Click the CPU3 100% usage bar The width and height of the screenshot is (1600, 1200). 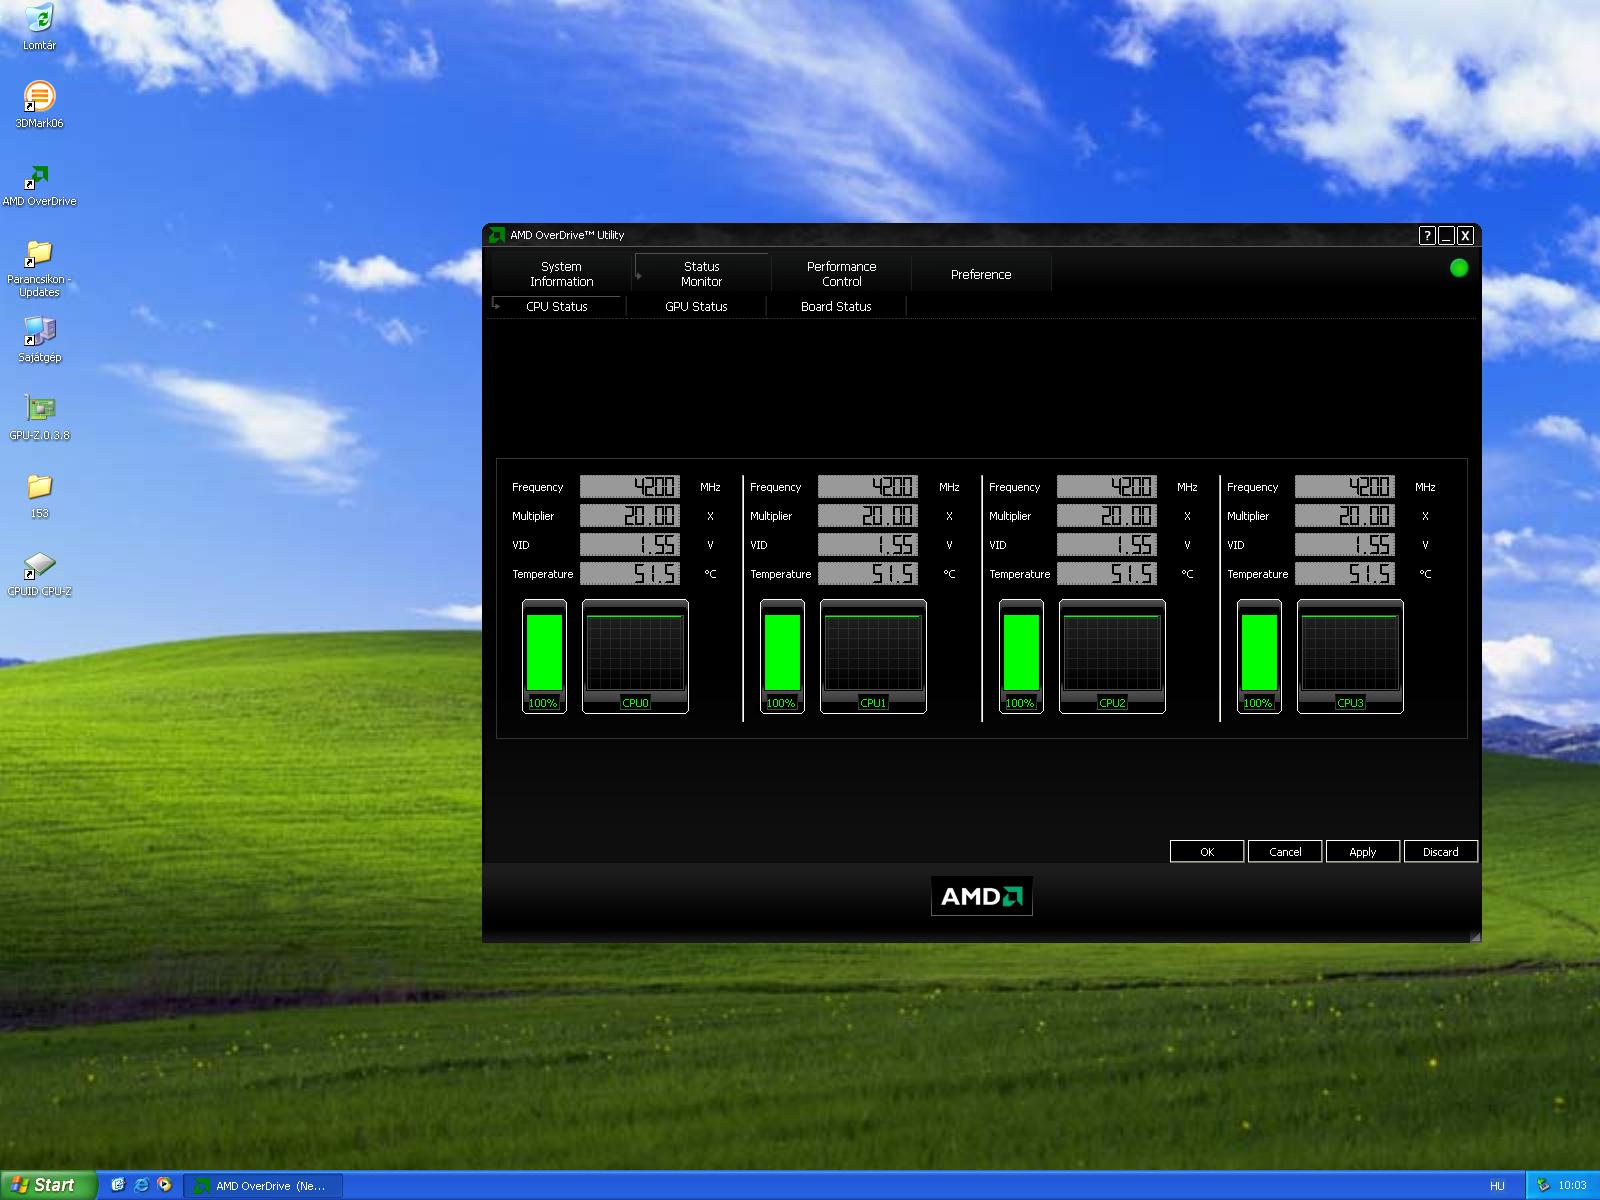[1259, 656]
